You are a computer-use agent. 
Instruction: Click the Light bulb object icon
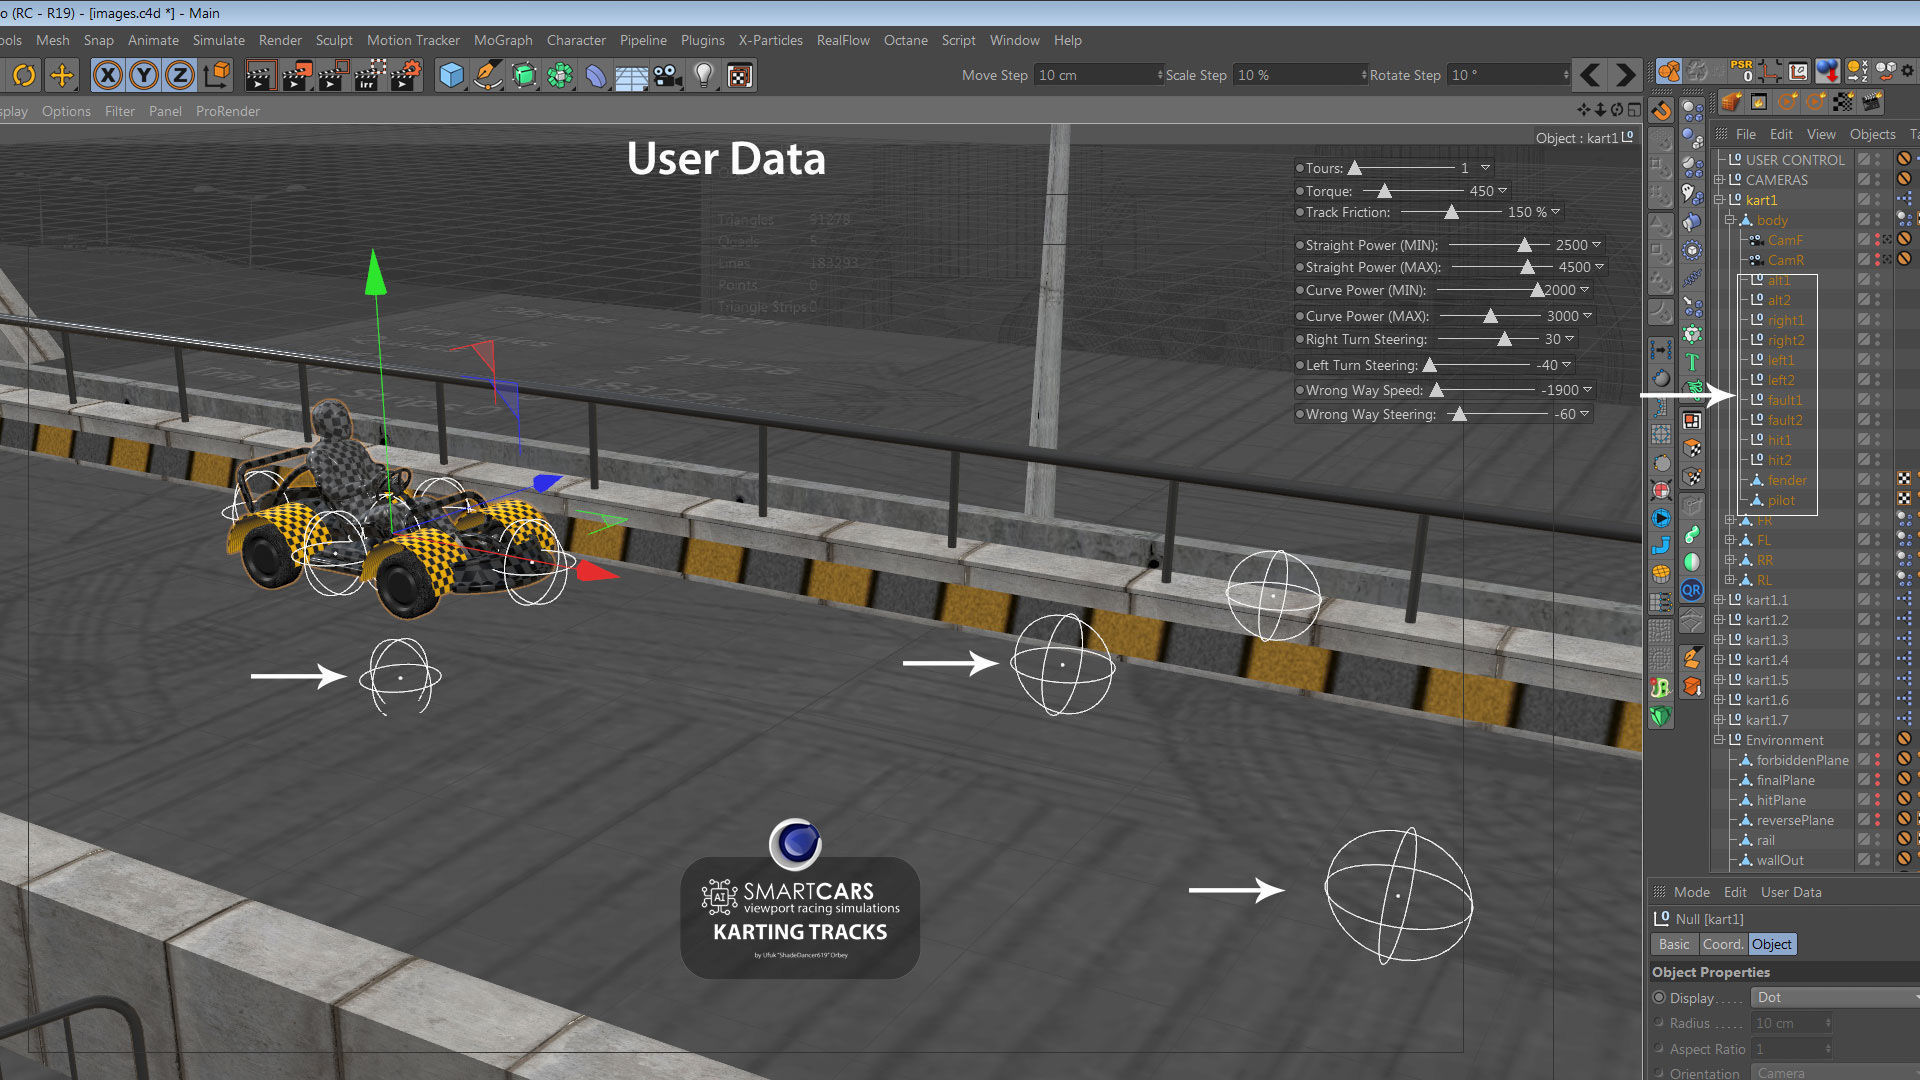point(704,75)
